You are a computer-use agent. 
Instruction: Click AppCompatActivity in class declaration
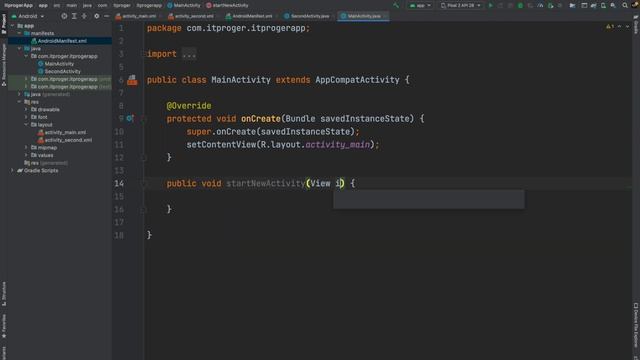[357, 80]
